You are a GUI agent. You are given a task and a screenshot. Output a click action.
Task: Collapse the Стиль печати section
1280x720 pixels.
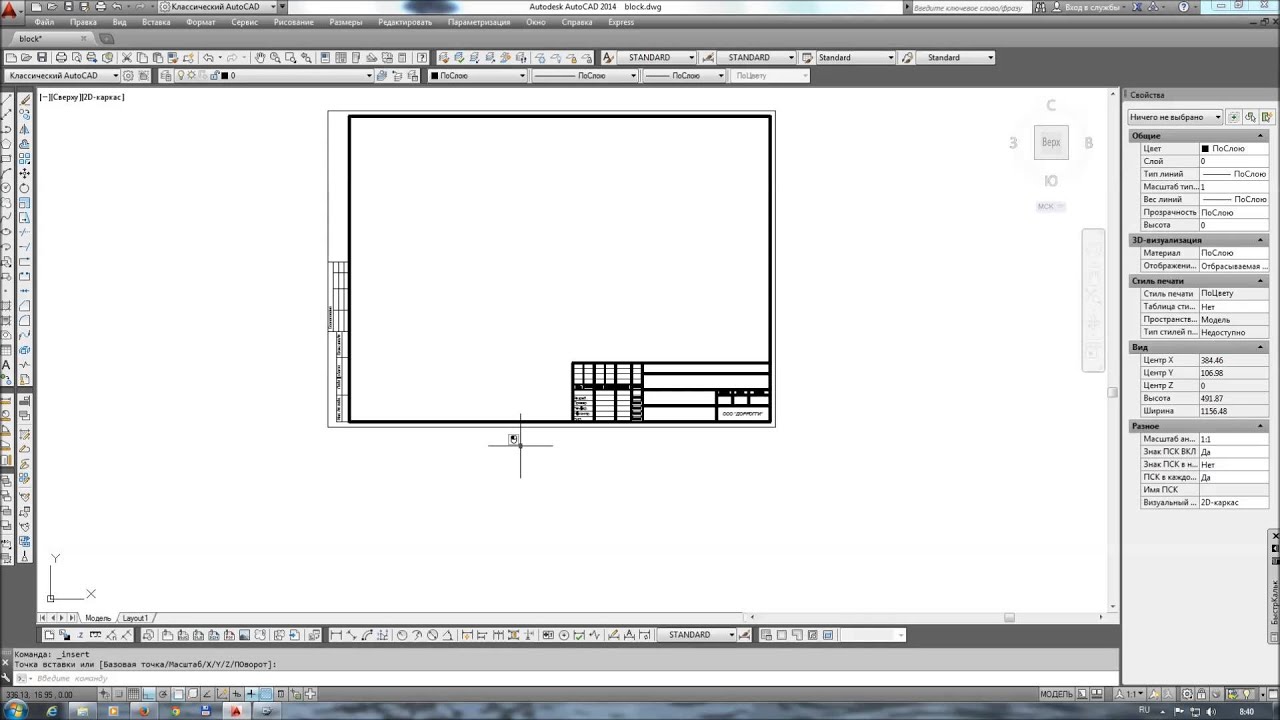pyautogui.click(x=1262, y=281)
